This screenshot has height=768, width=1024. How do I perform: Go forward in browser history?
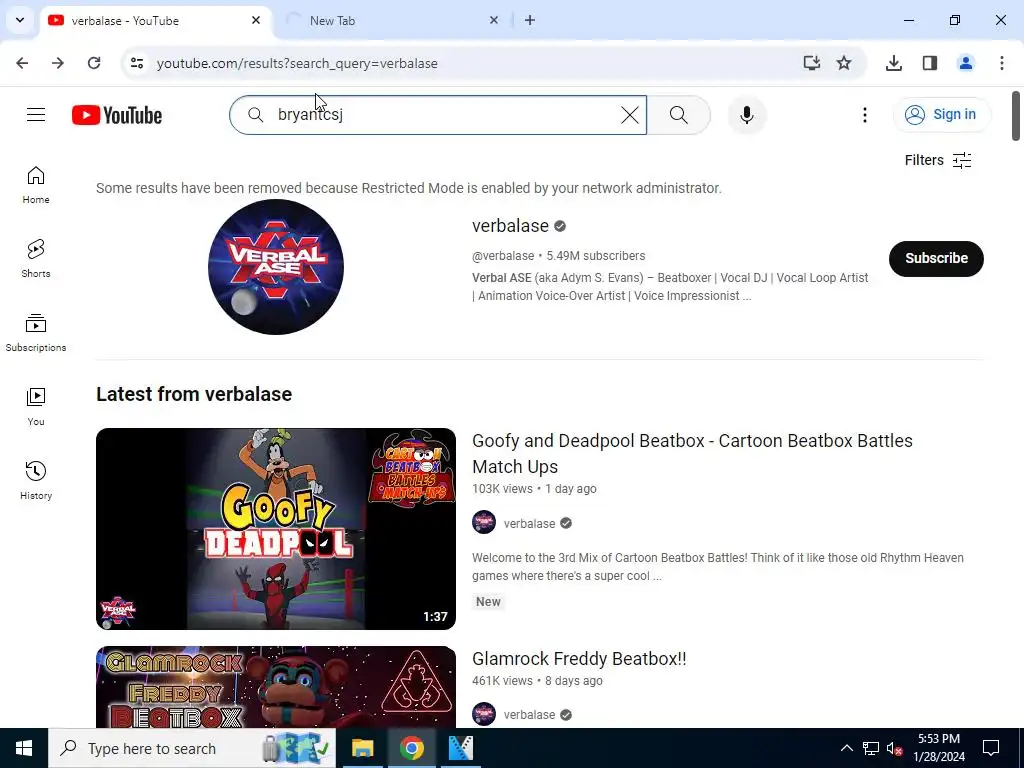[58, 63]
